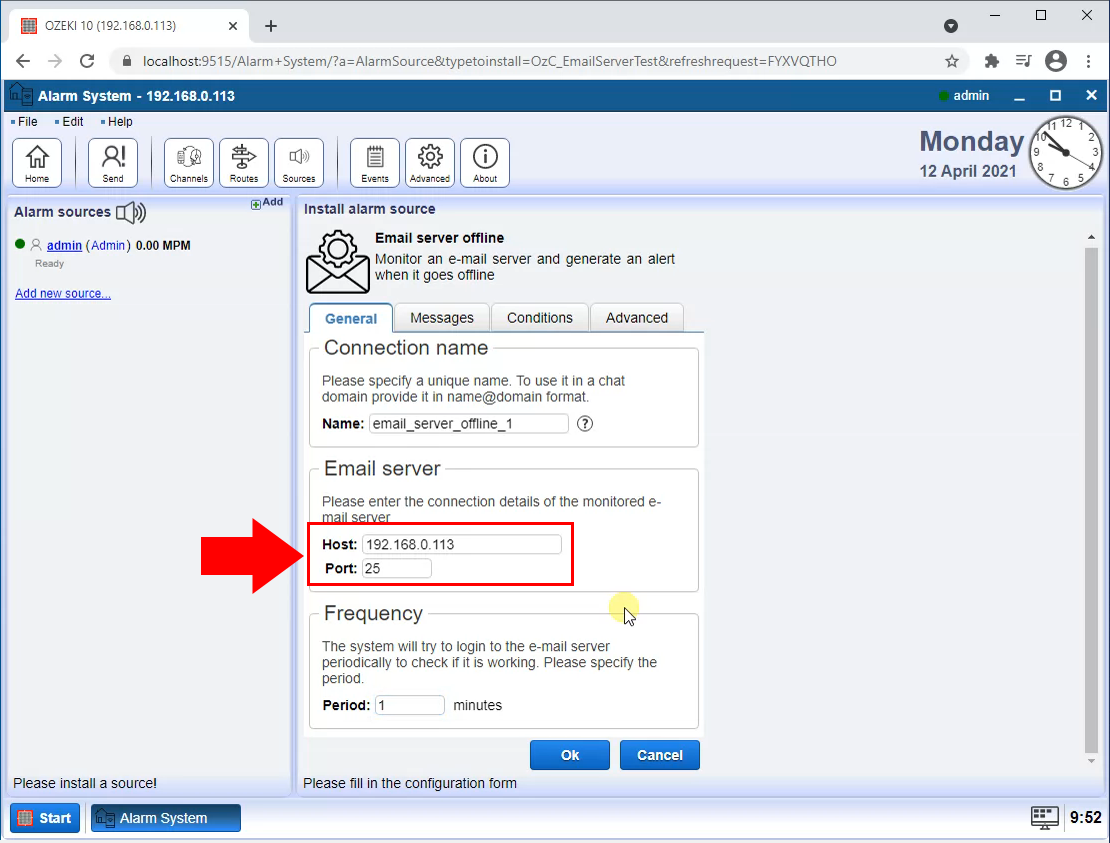1110x843 pixels.
Task: Select the Advanced tab of the form
Action: 636,317
